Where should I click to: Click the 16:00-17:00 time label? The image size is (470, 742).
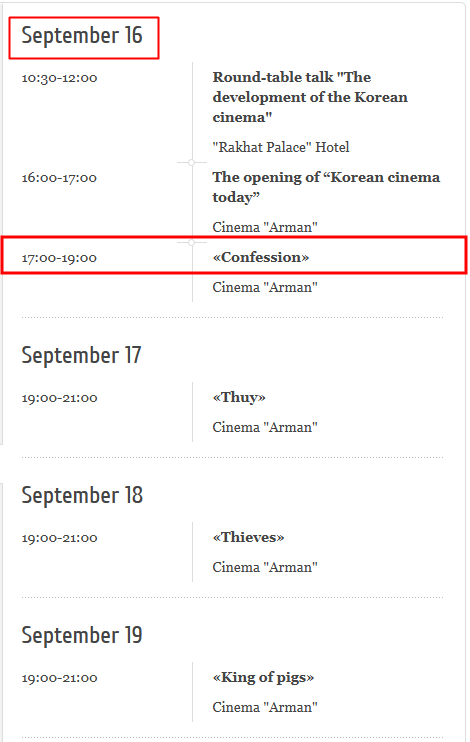point(59,178)
